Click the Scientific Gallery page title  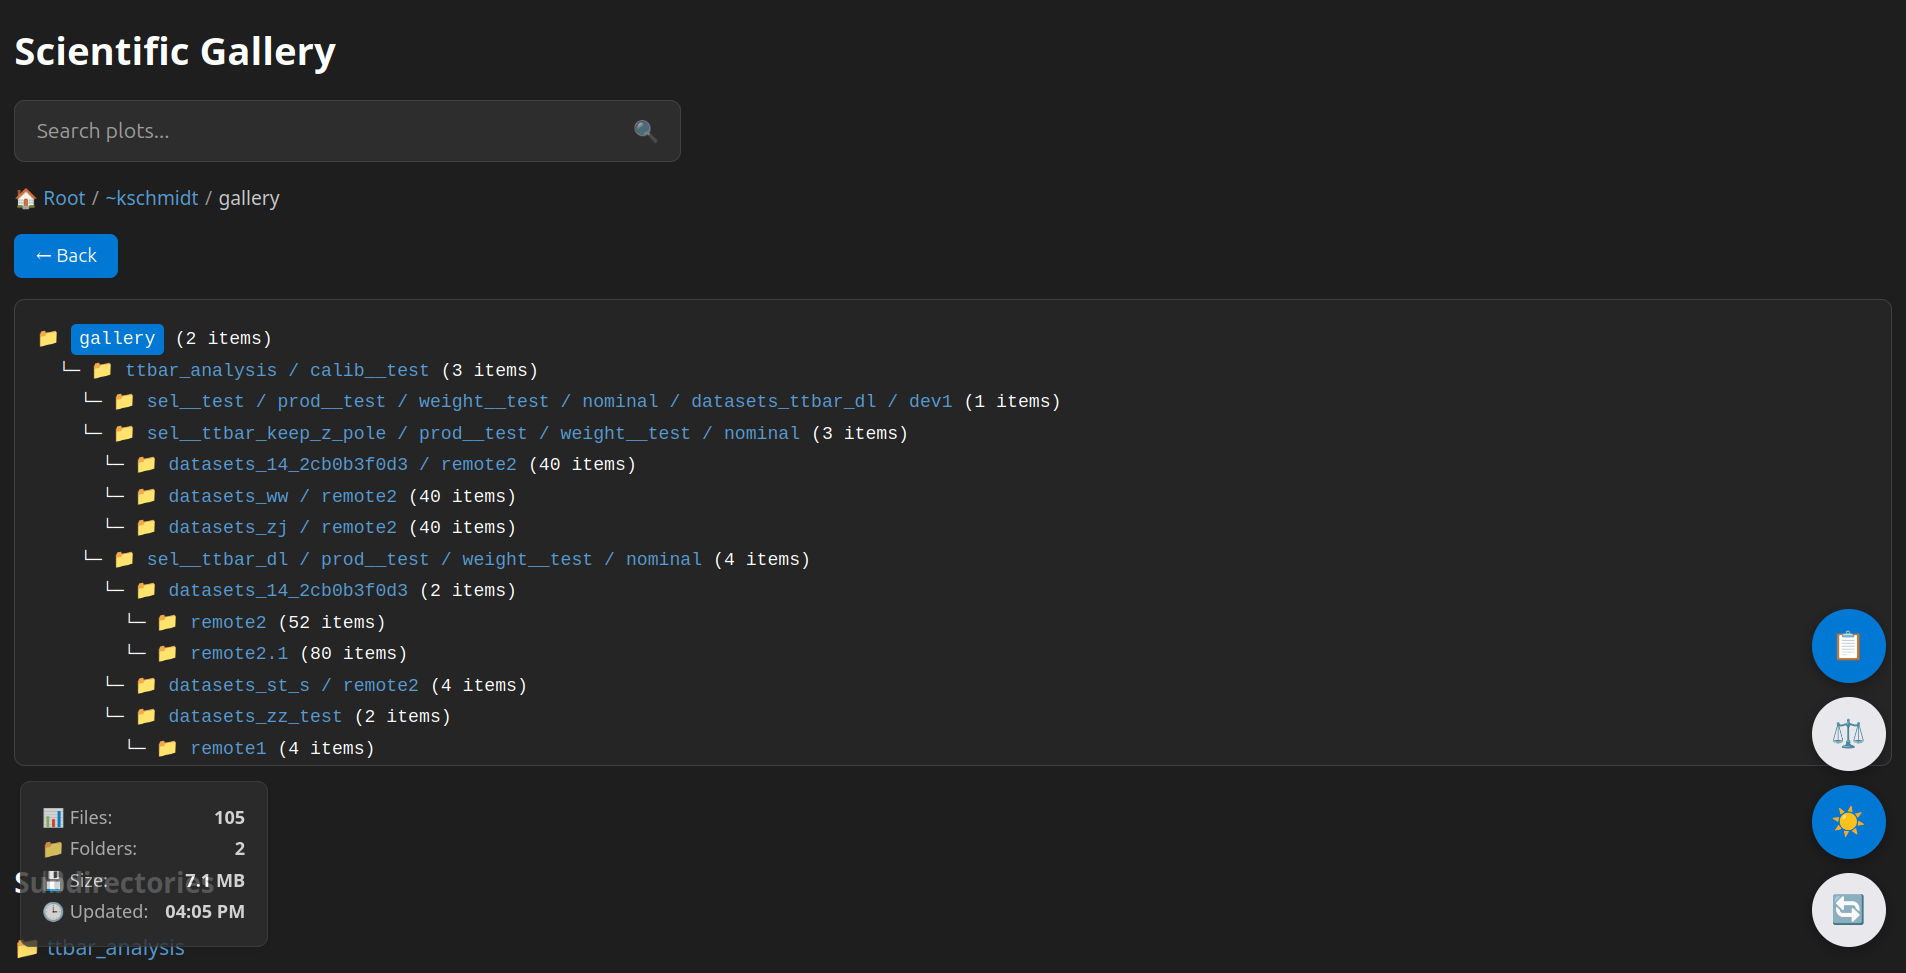(x=175, y=52)
